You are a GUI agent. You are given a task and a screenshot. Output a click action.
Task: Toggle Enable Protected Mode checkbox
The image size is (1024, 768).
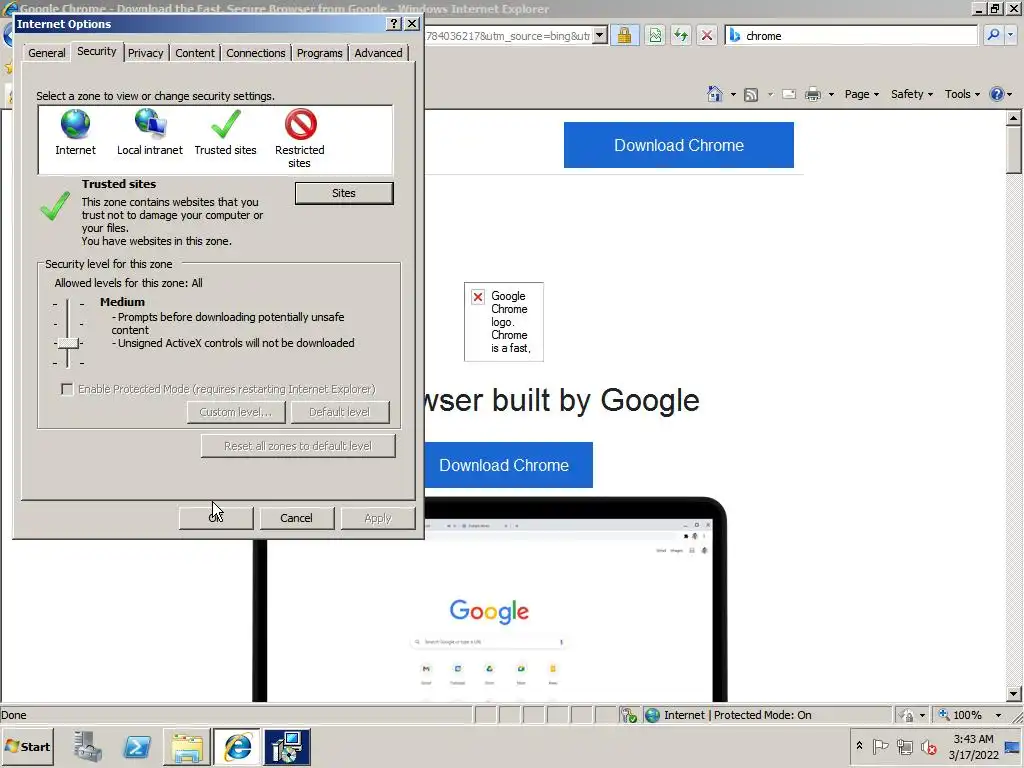tap(67, 389)
